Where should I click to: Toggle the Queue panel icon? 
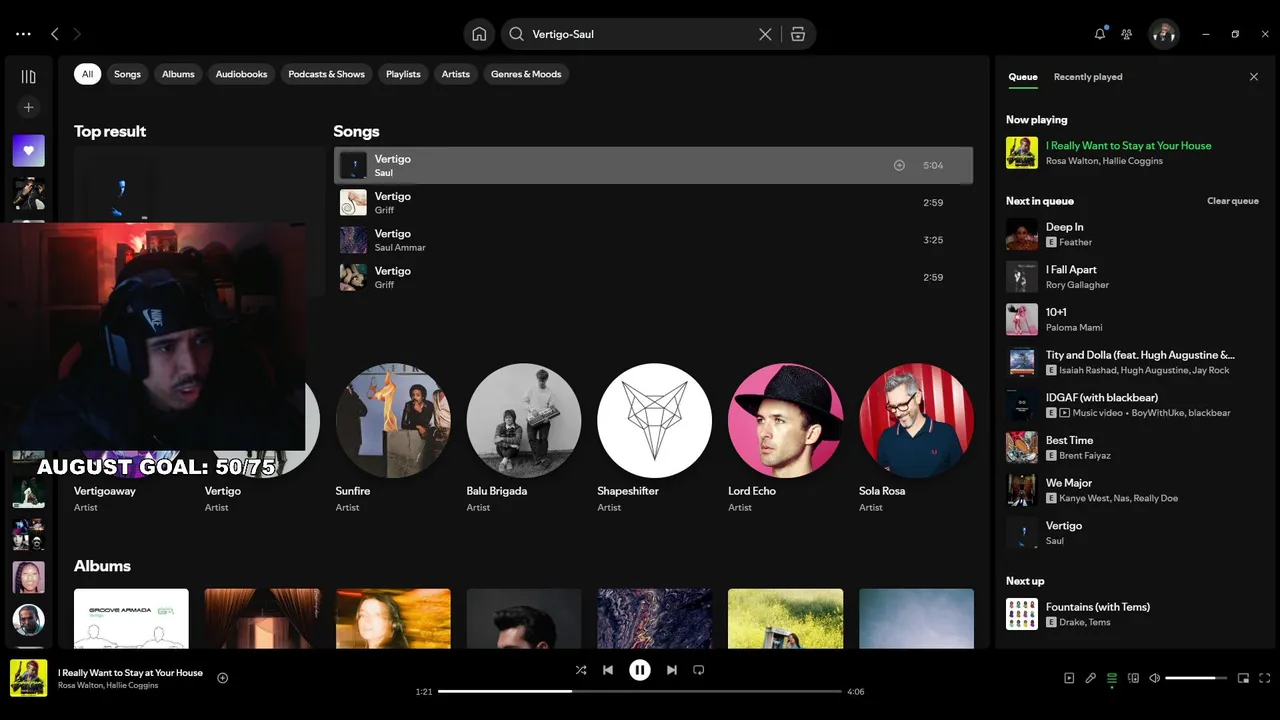tap(1112, 678)
